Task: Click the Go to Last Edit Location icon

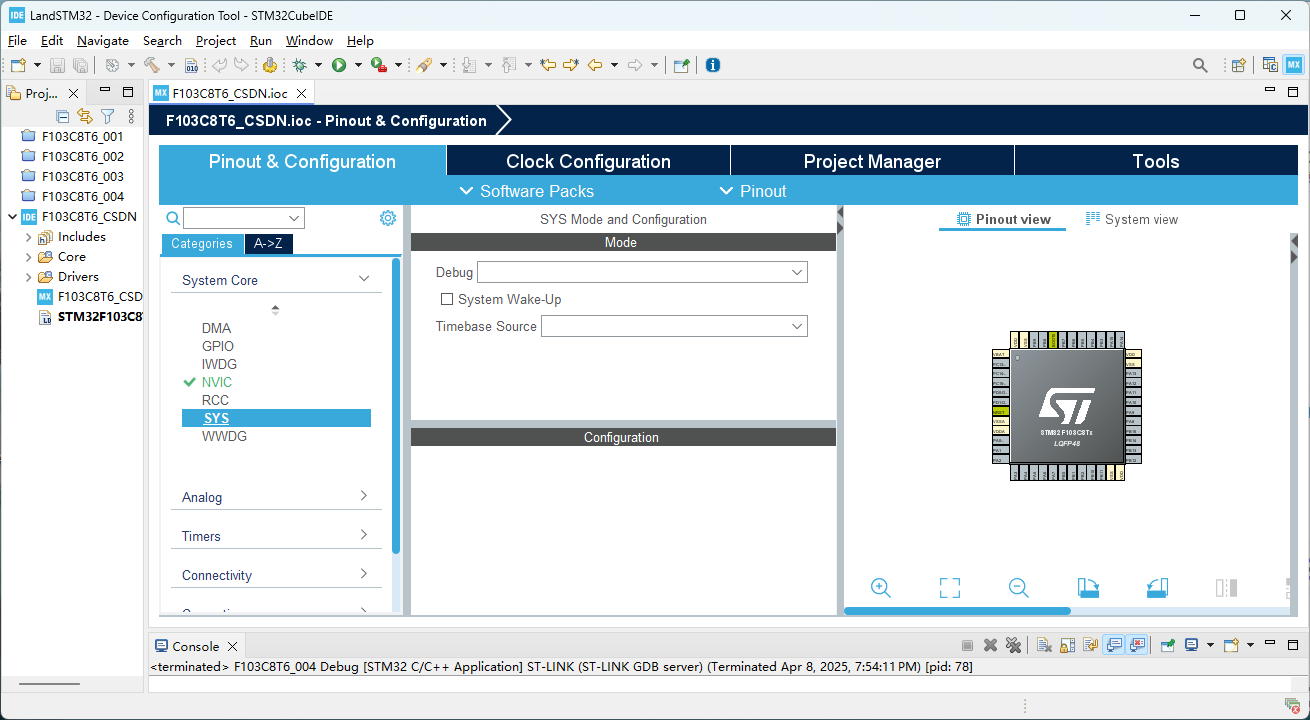Action: point(548,65)
